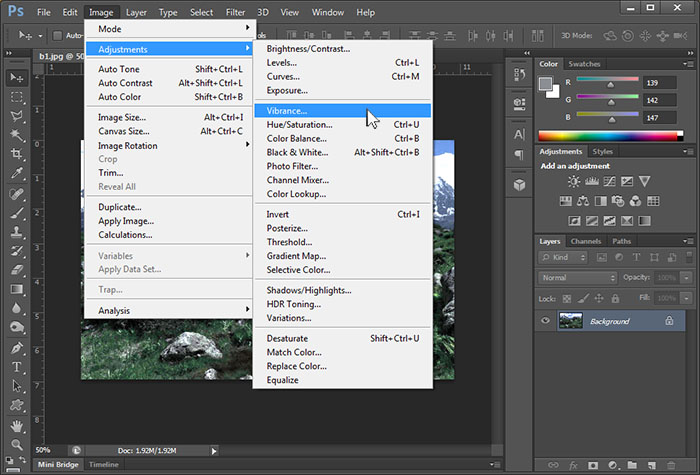This screenshot has height=475, width=700.
Task: Click the Background layer thumbnail
Action: 571,321
